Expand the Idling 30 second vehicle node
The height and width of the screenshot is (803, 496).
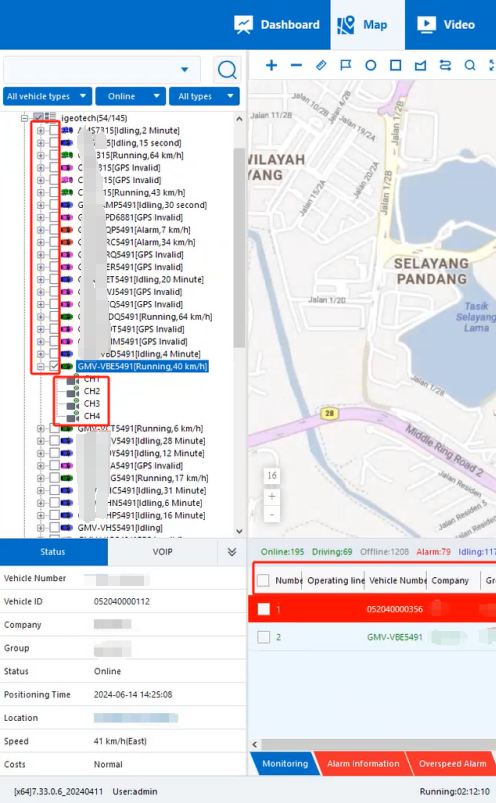(40, 205)
